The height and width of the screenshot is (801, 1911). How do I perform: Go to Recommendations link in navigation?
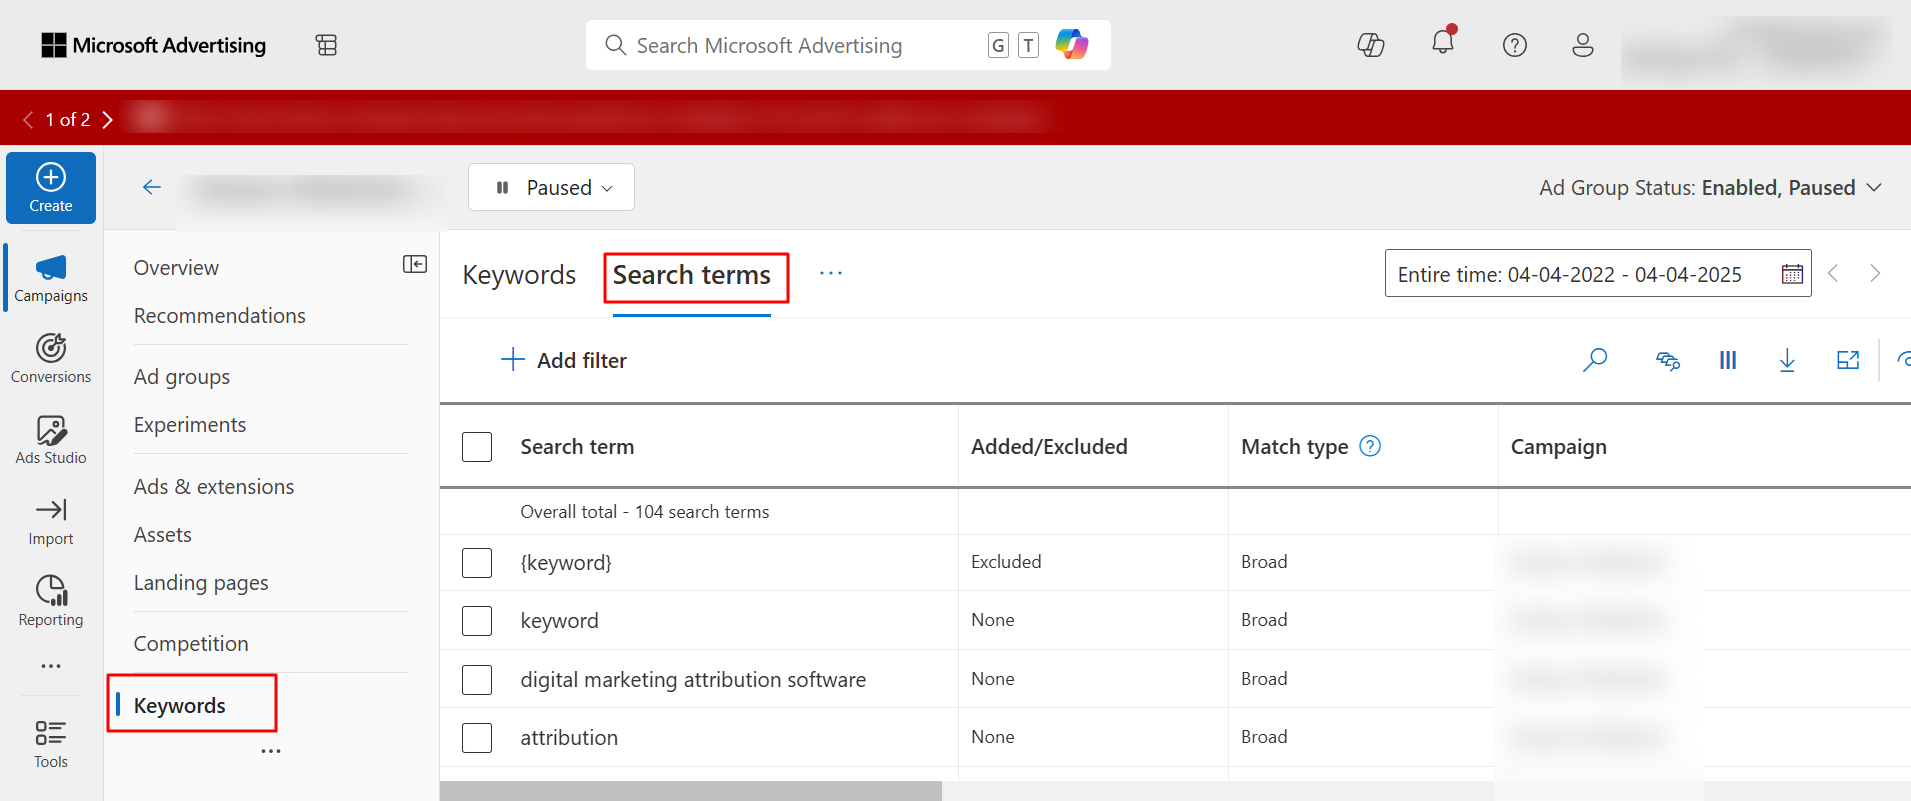pyautogui.click(x=220, y=316)
